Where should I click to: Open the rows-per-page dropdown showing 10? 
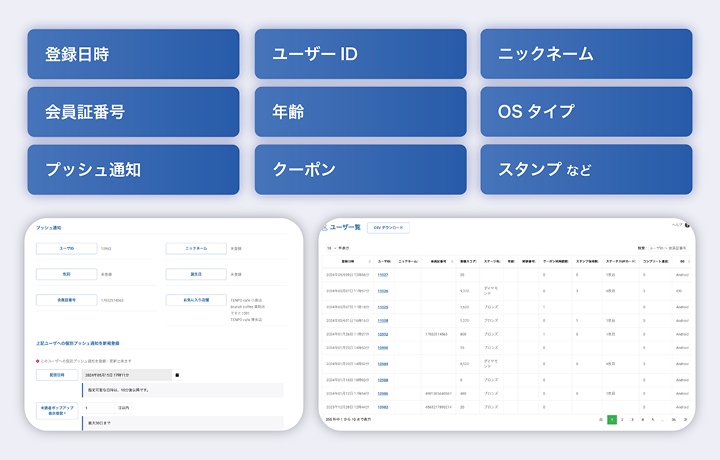331,248
